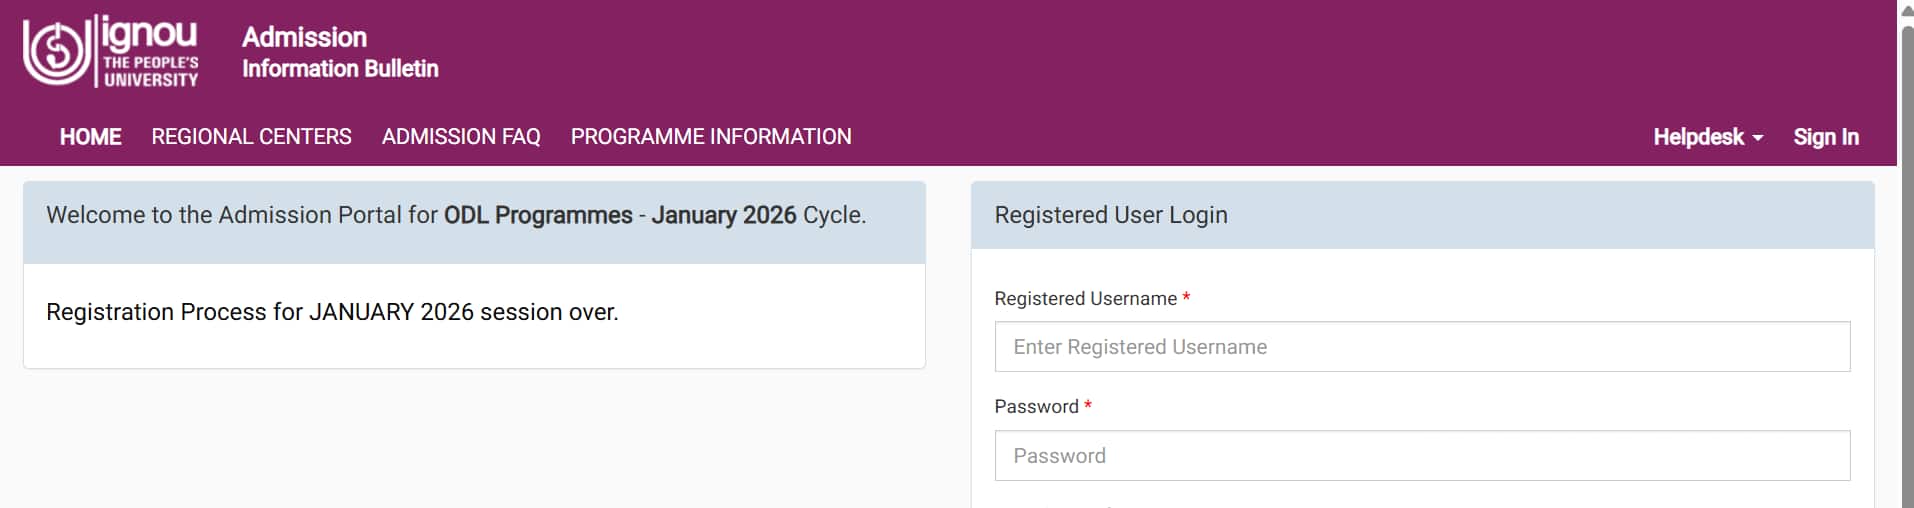The image size is (1914, 508).
Task: Click the vertical scrollbar thumb
Action: coord(1905,260)
